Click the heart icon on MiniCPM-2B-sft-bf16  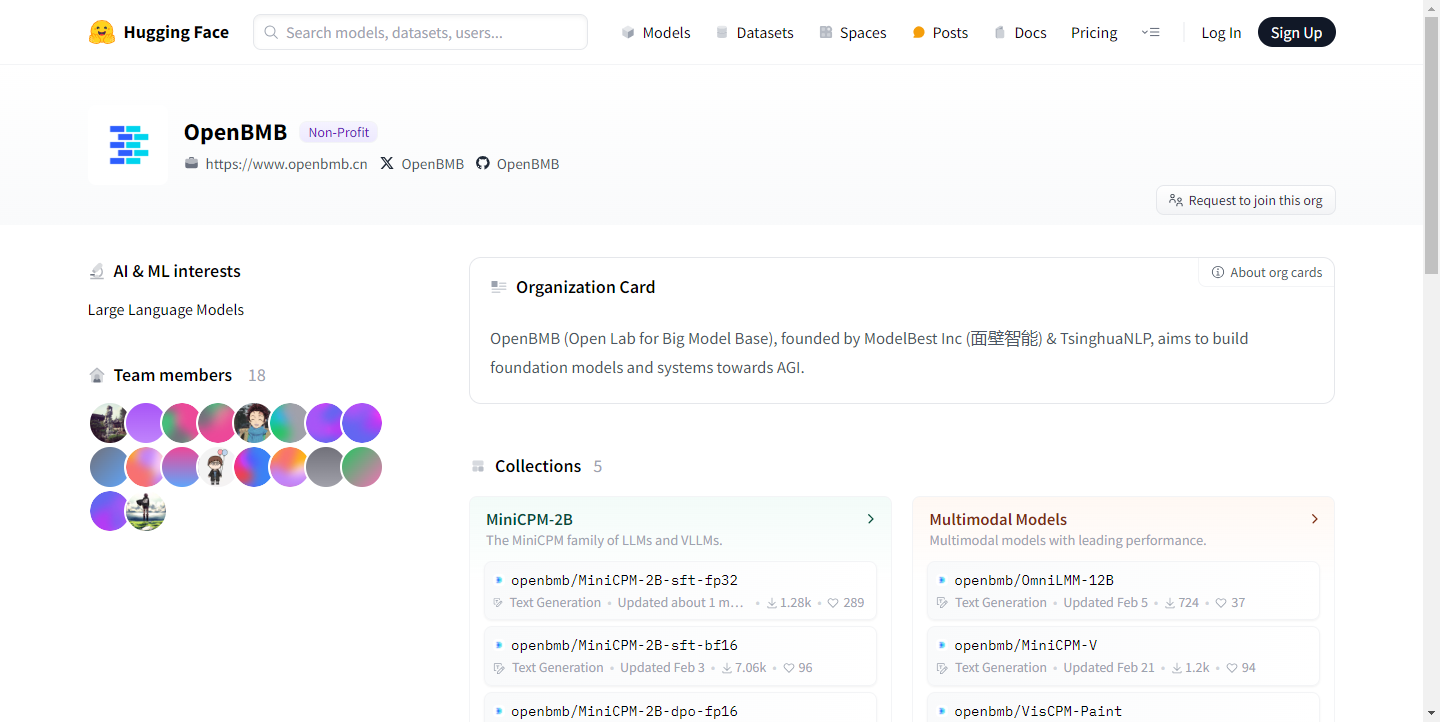coord(788,668)
